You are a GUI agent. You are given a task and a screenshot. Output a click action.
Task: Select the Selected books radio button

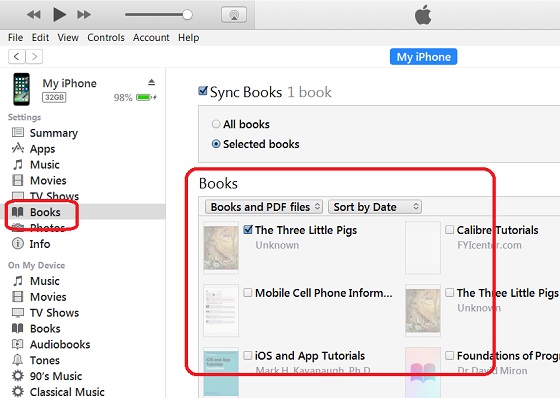click(216, 144)
